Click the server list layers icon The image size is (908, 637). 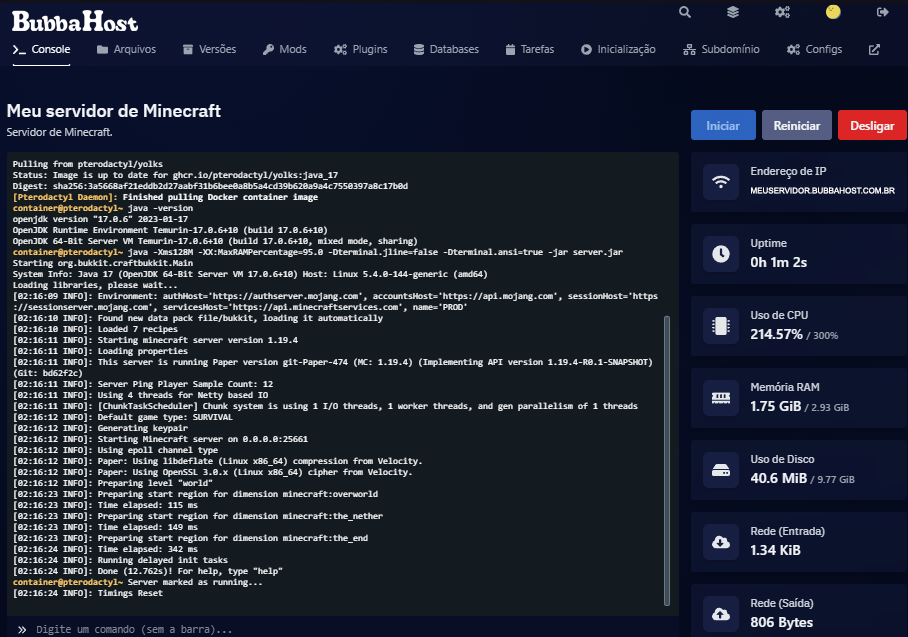point(733,12)
